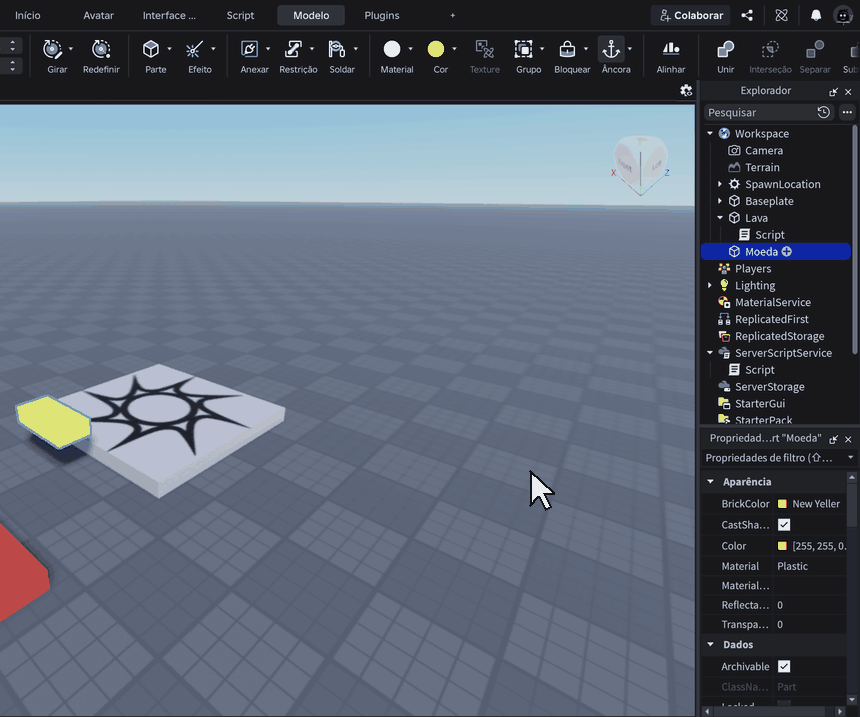
Task: Expand the SpawnLocation node
Action: tap(720, 184)
